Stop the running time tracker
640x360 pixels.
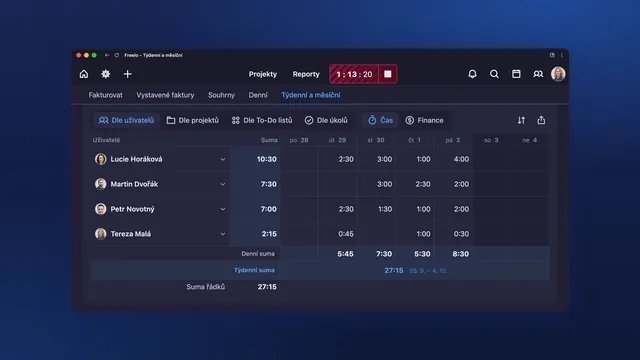tap(388, 74)
